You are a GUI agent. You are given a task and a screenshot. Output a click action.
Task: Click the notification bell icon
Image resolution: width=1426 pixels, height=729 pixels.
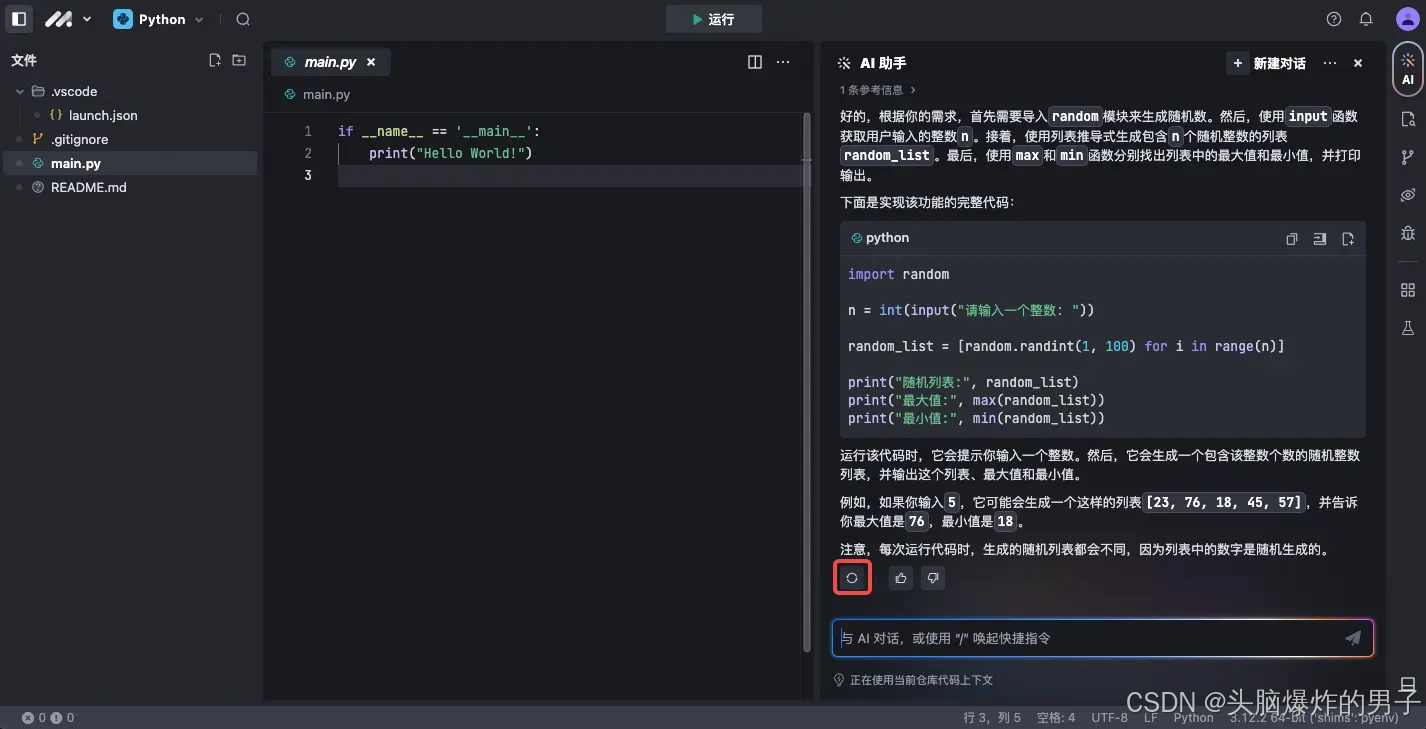(1366, 19)
